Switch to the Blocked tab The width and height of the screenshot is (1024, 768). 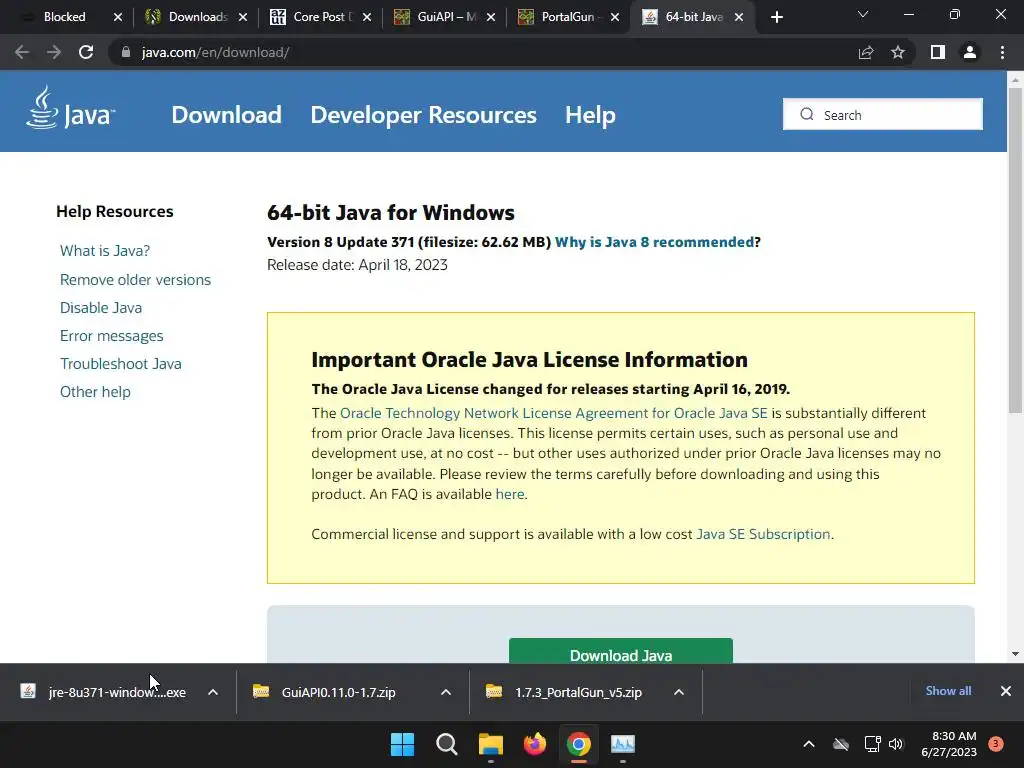[64, 17]
